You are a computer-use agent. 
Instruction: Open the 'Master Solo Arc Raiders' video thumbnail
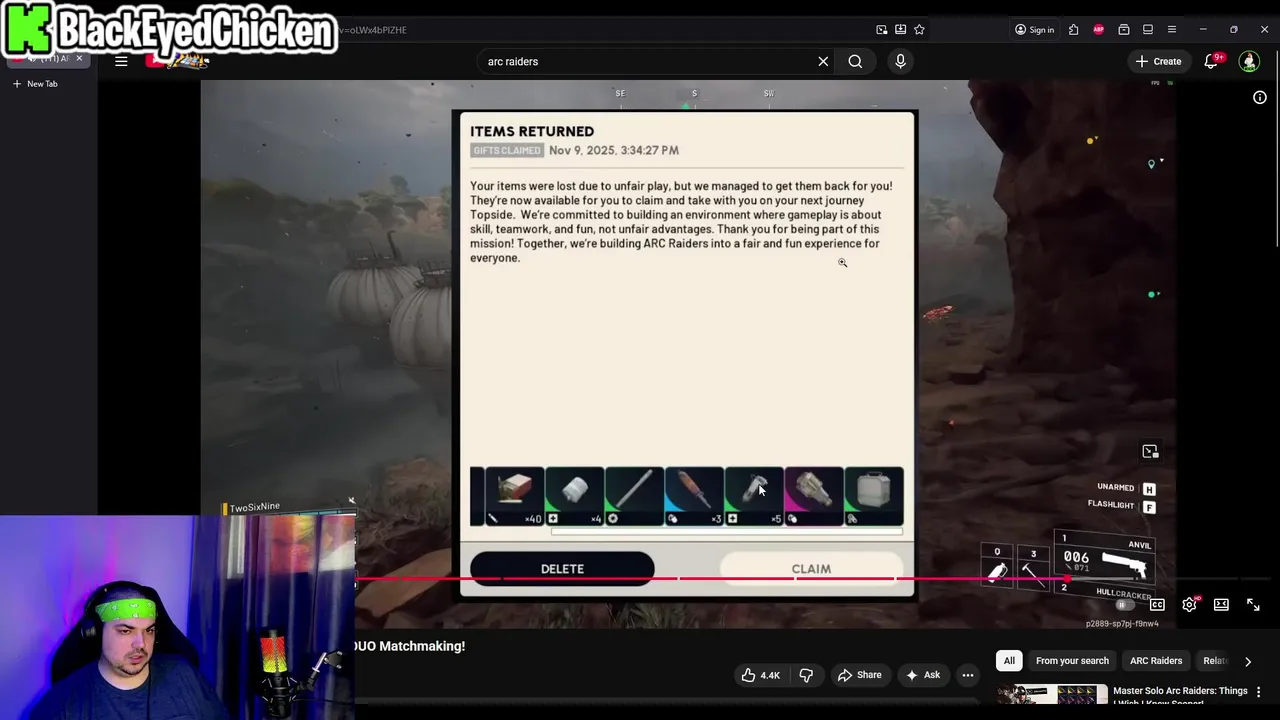tap(1053, 694)
